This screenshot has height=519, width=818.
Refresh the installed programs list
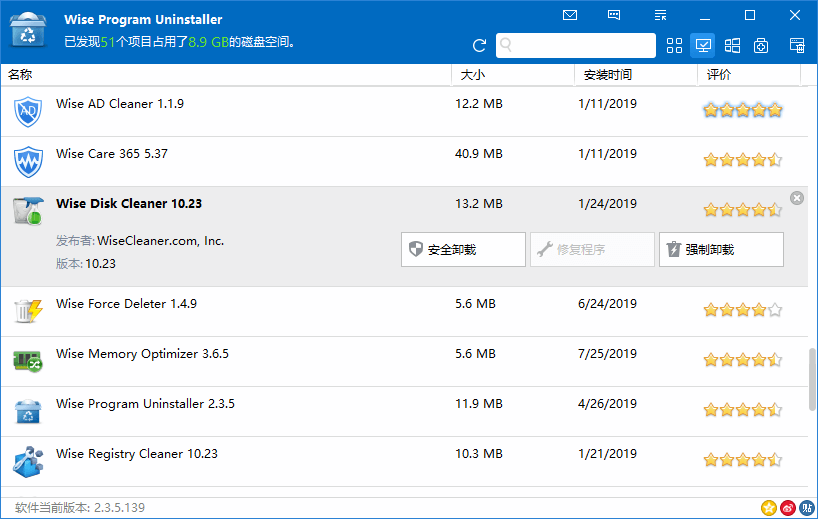click(x=479, y=45)
